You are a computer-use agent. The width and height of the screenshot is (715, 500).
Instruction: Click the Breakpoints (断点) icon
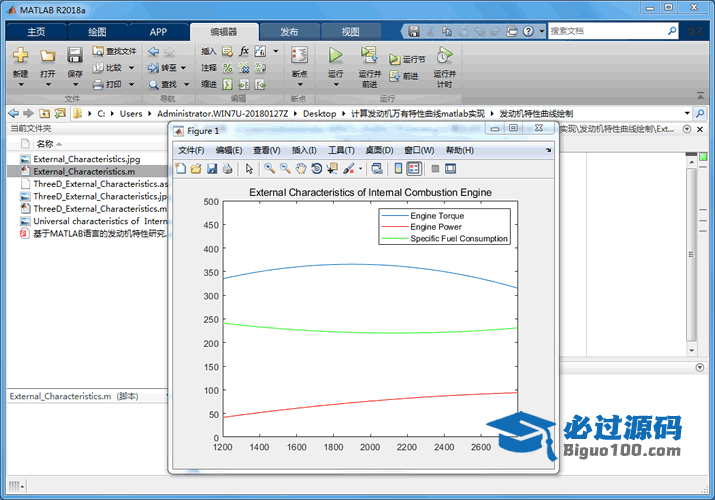pyautogui.click(x=298, y=56)
